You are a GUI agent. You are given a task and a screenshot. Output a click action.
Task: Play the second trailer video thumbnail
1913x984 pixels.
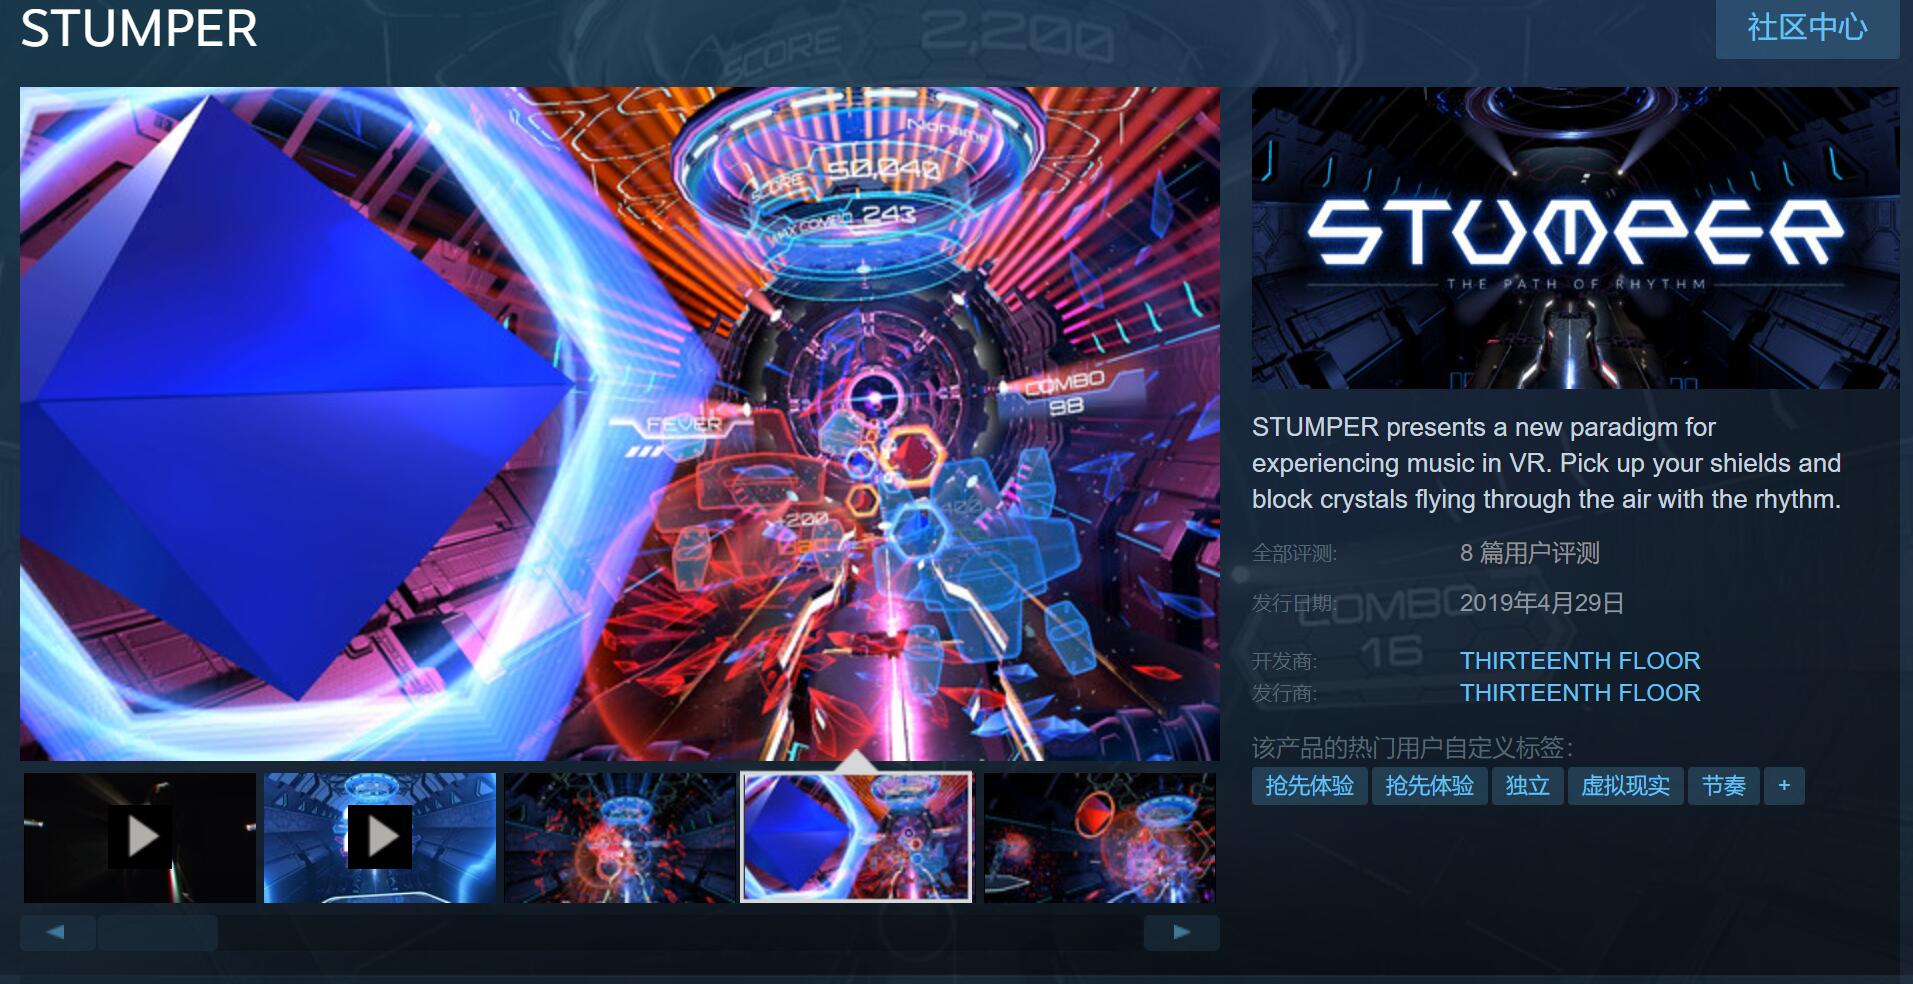click(380, 837)
